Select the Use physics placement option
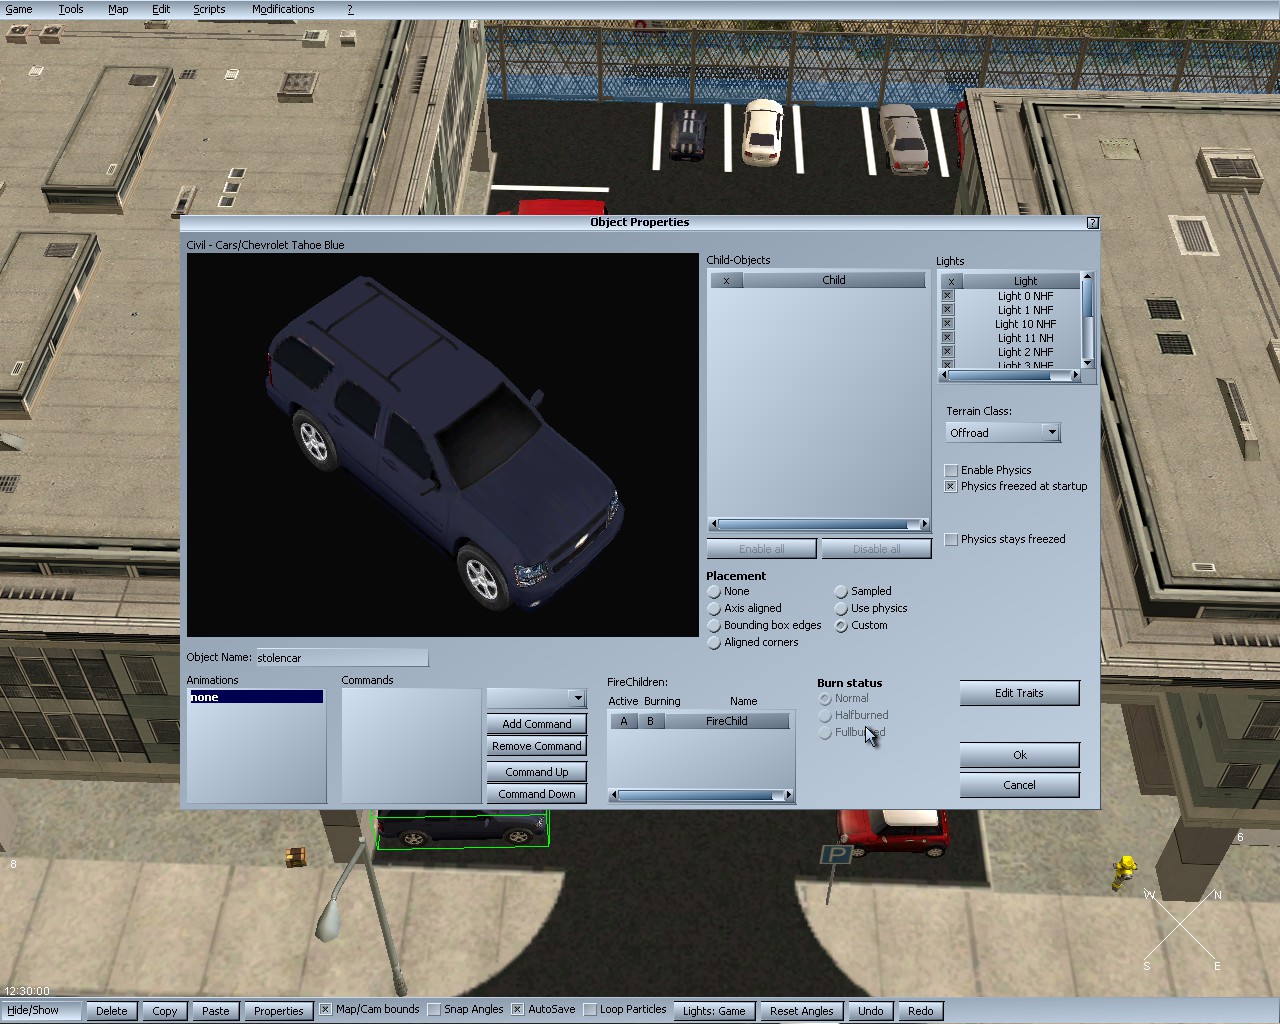 coord(841,609)
